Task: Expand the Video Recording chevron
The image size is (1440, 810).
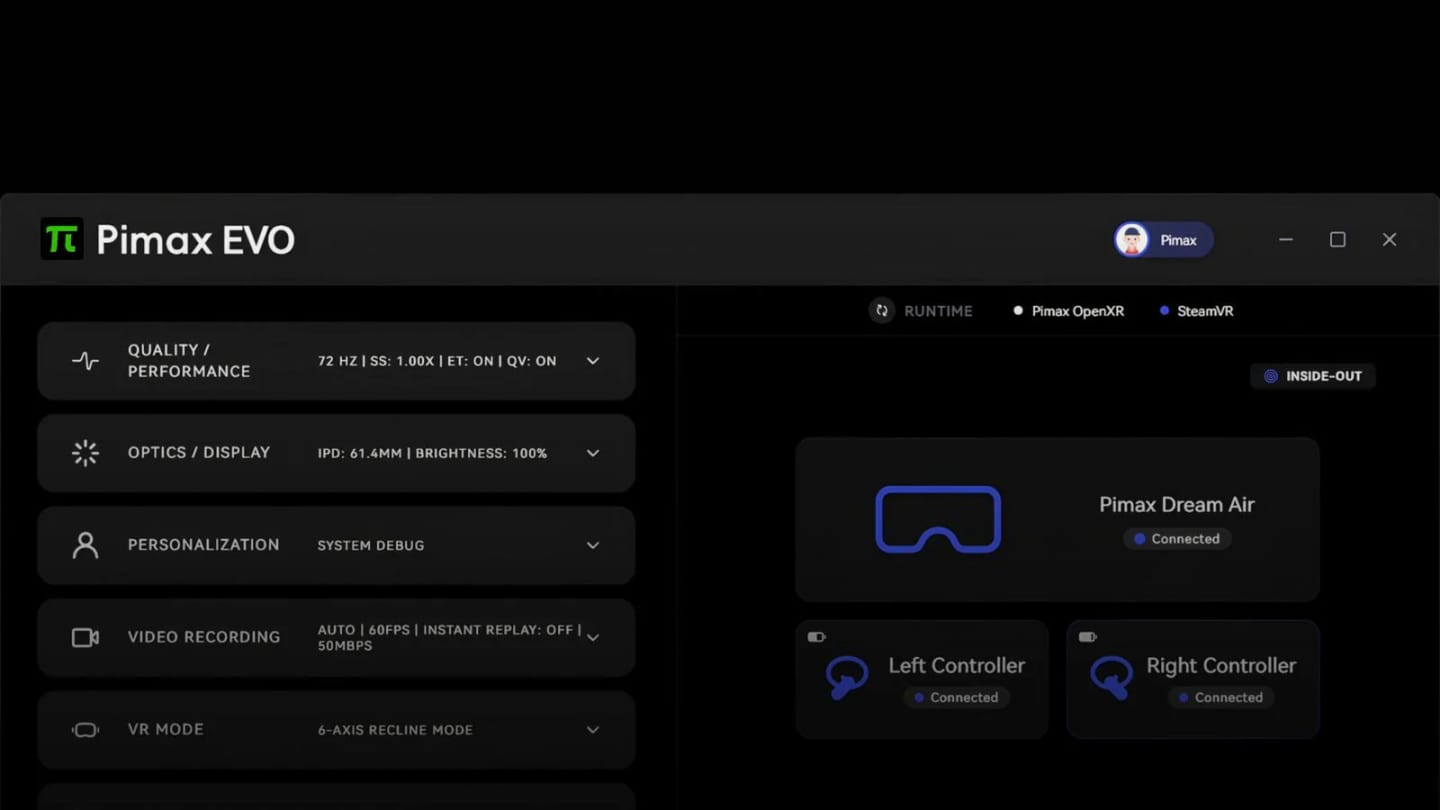Action: pos(593,637)
